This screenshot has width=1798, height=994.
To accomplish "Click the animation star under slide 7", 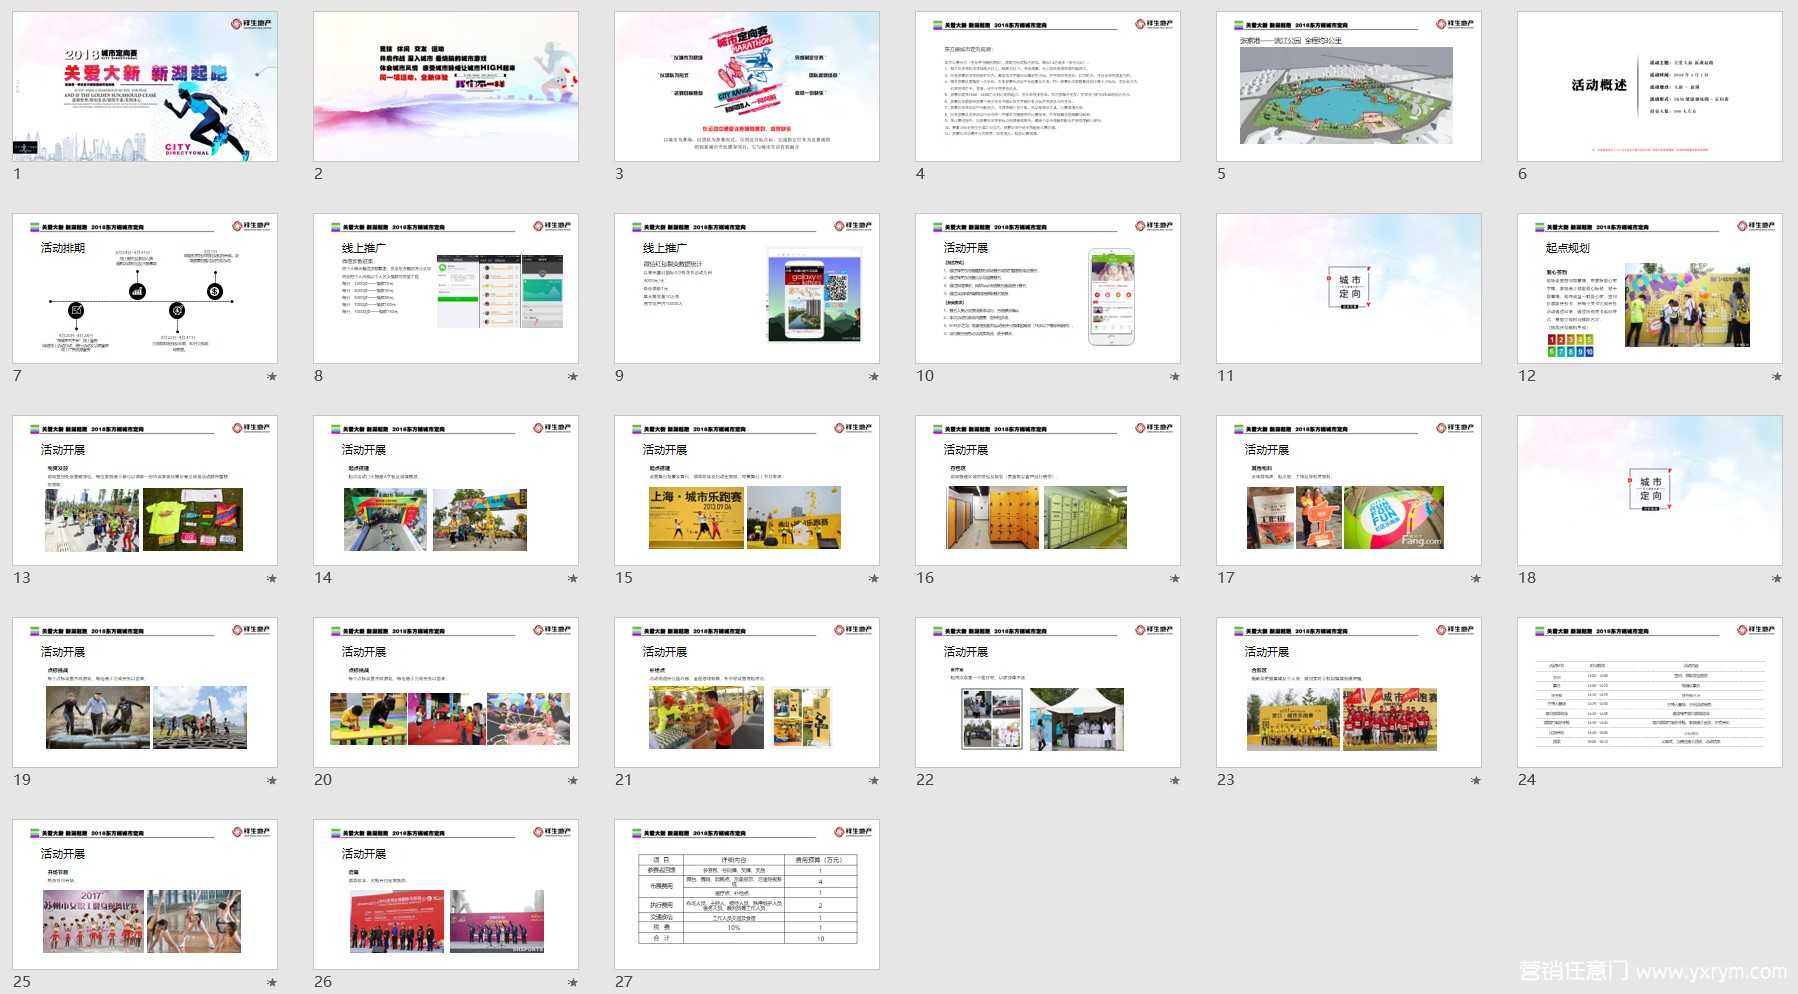I will (x=272, y=377).
